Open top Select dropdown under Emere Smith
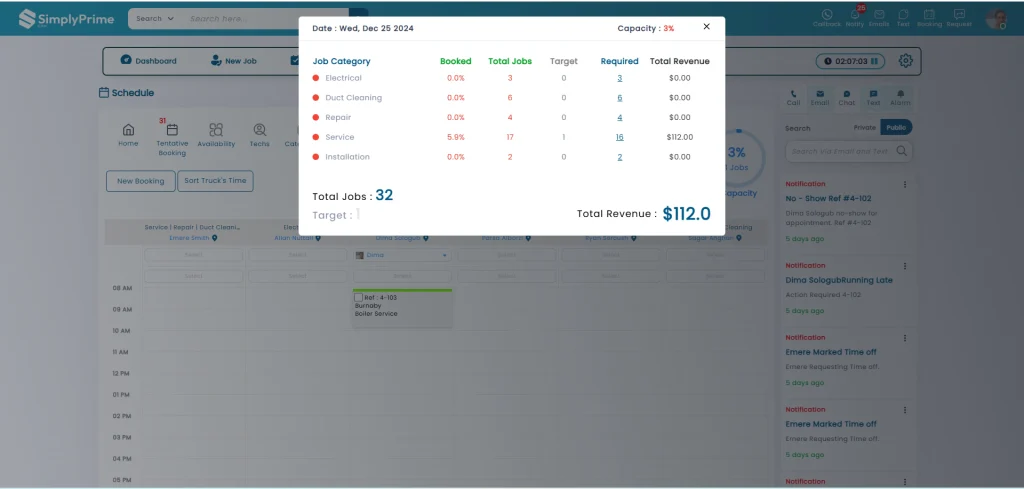This screenshot has width=1024, height=489. click(x=193, y=255)
